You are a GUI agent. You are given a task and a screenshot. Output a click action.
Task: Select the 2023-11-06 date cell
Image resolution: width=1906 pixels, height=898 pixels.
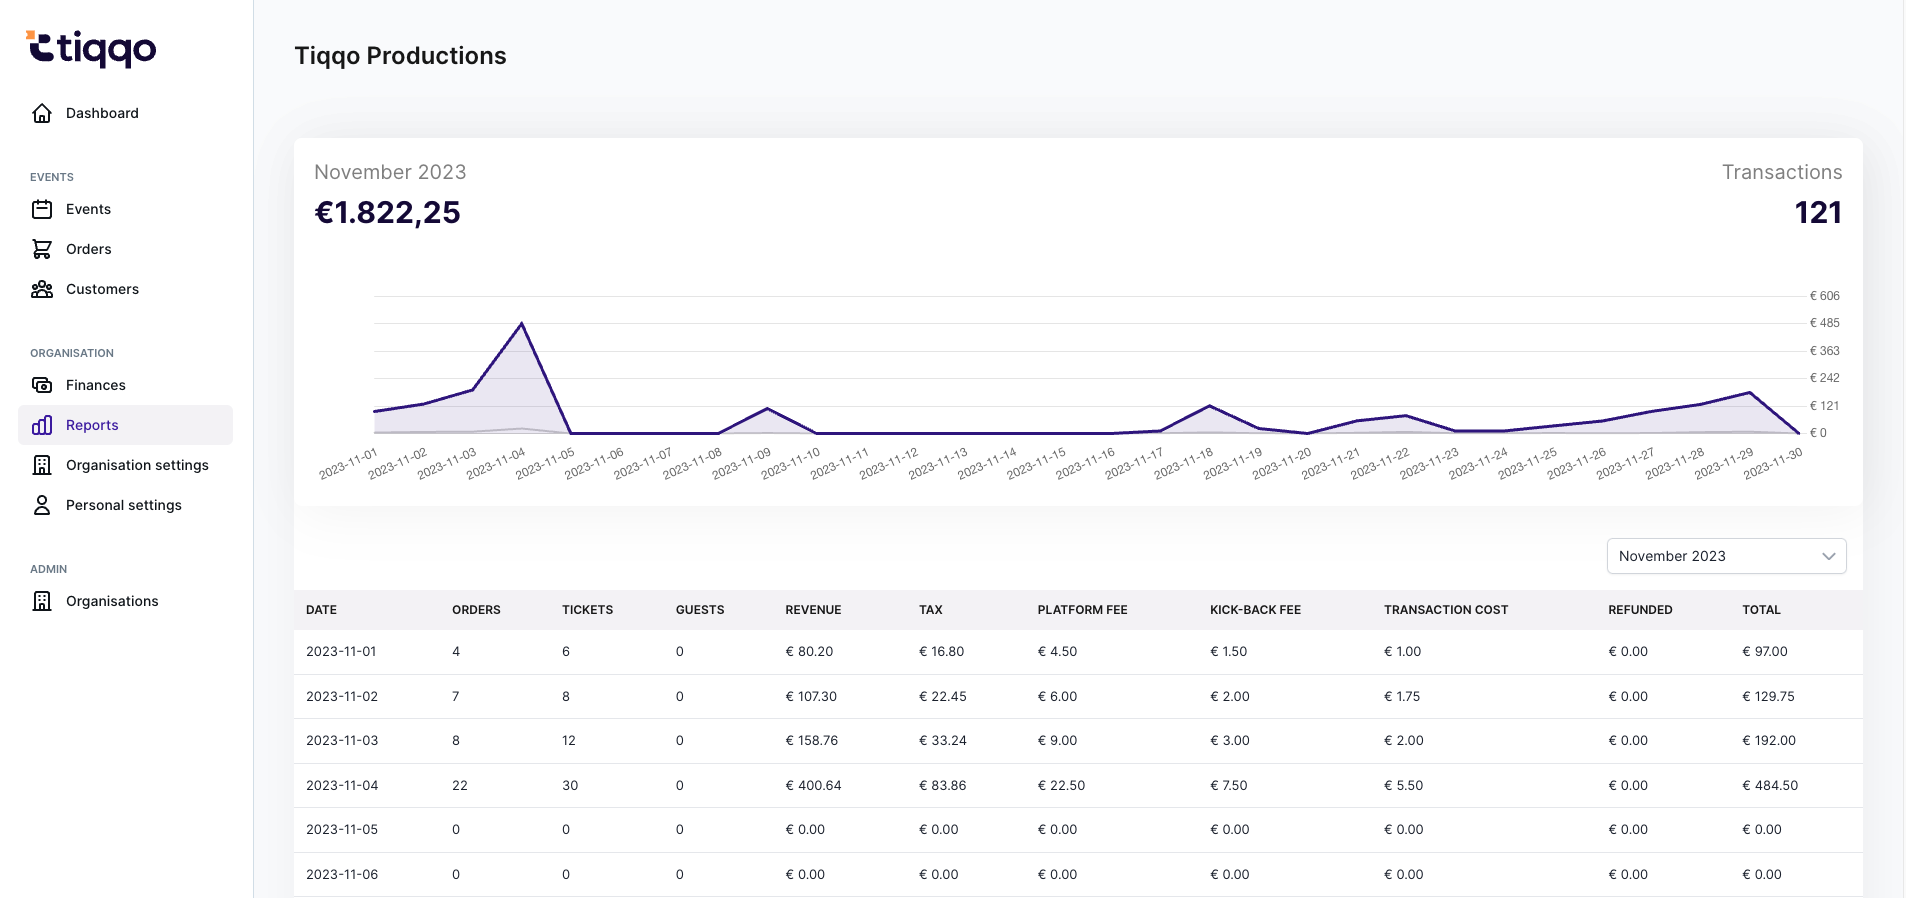pos(342,874)
